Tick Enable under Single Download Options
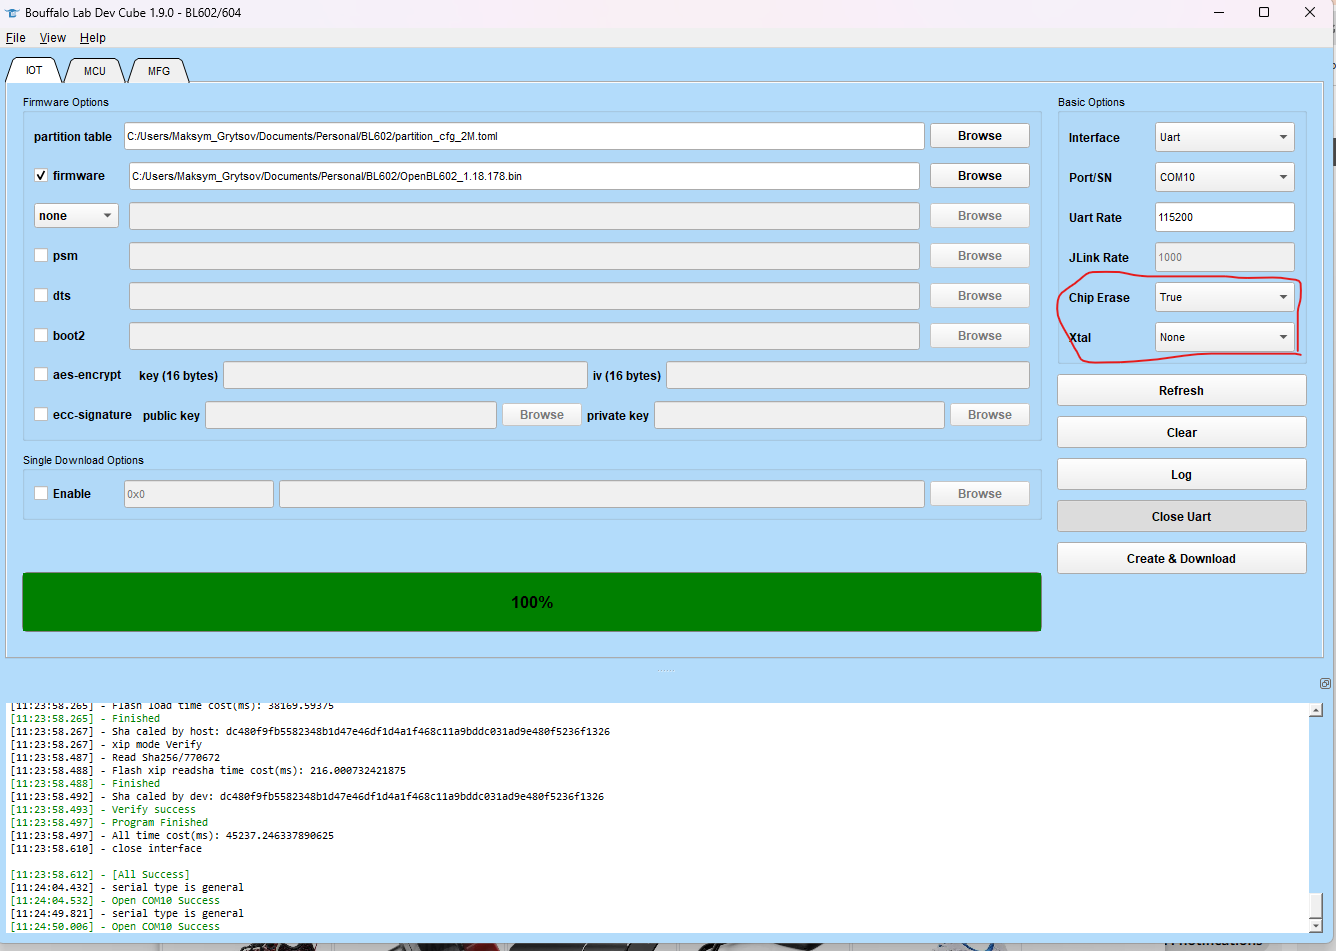Screen dimensions: 1336x951 point(41,494)
